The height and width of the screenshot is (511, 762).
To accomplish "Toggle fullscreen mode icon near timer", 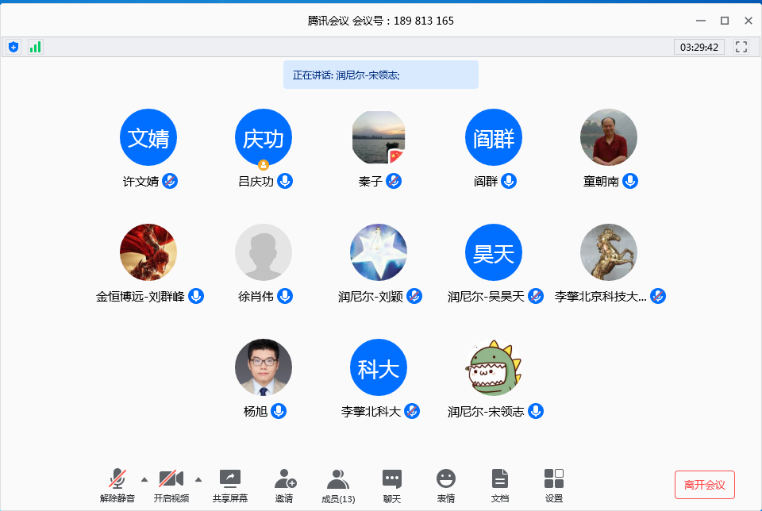I will click(741, 47).
